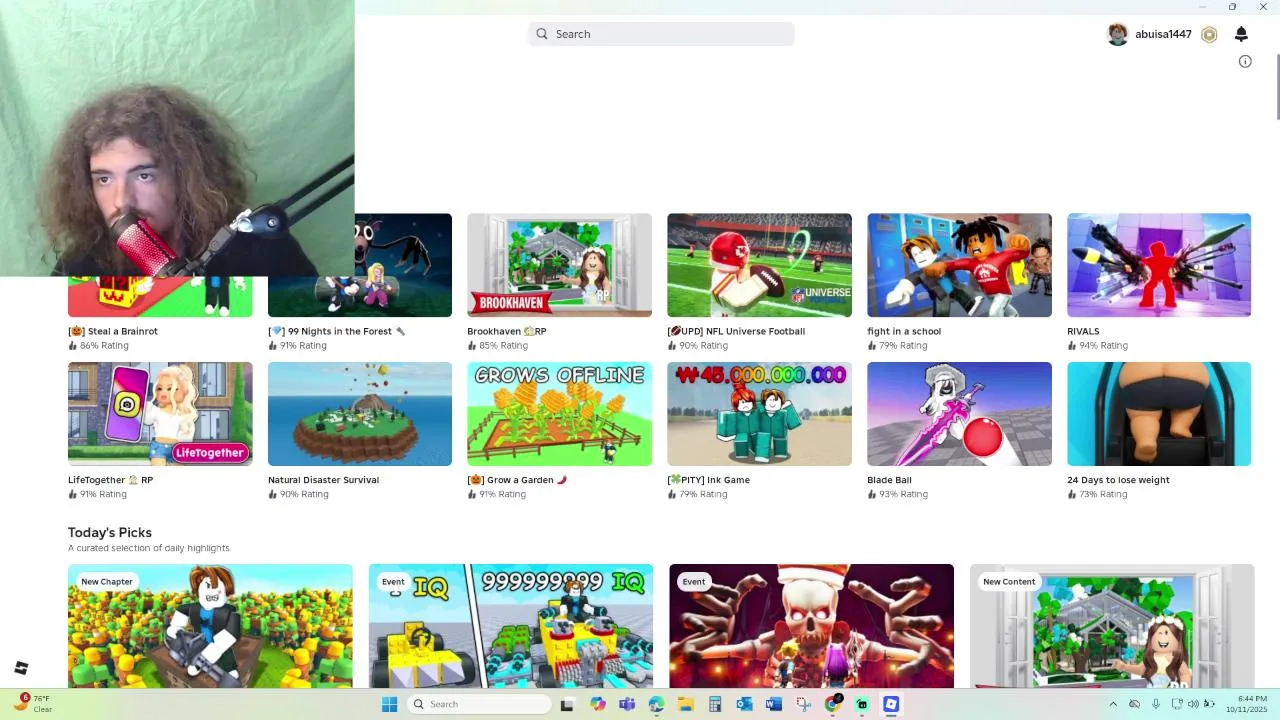Open Microsoft Teams from the taskbar

pyautogui.click(x=627, y=704)
